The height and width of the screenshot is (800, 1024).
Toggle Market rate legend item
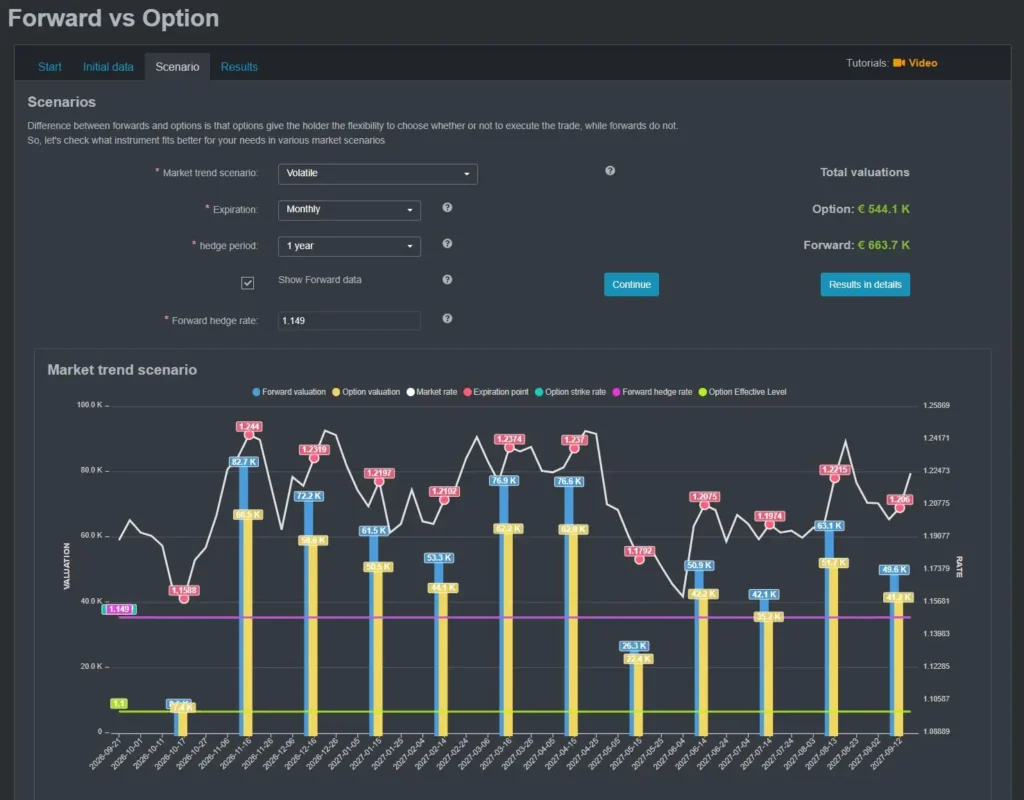432,392
